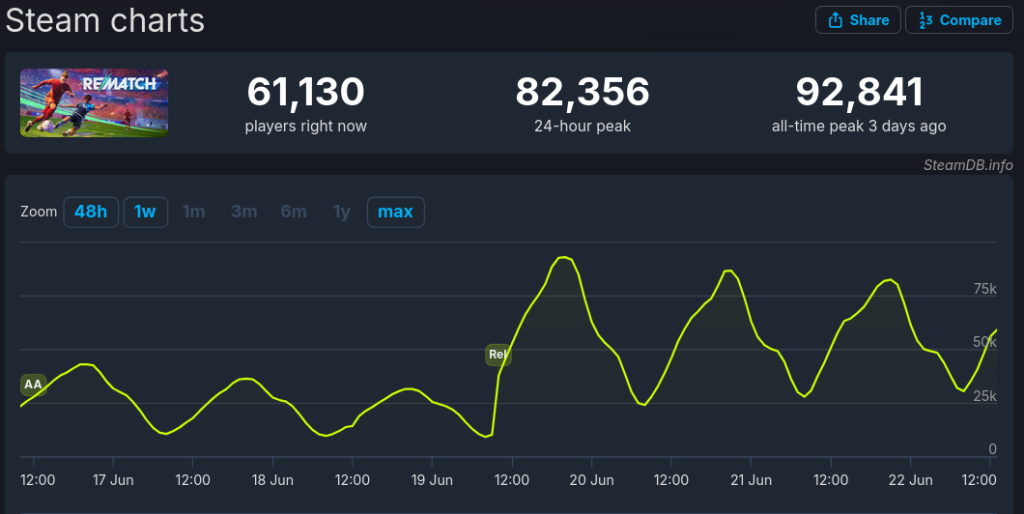Click the Rel release marker on chart
This screenshot has width=1024, height=514.
497,354
